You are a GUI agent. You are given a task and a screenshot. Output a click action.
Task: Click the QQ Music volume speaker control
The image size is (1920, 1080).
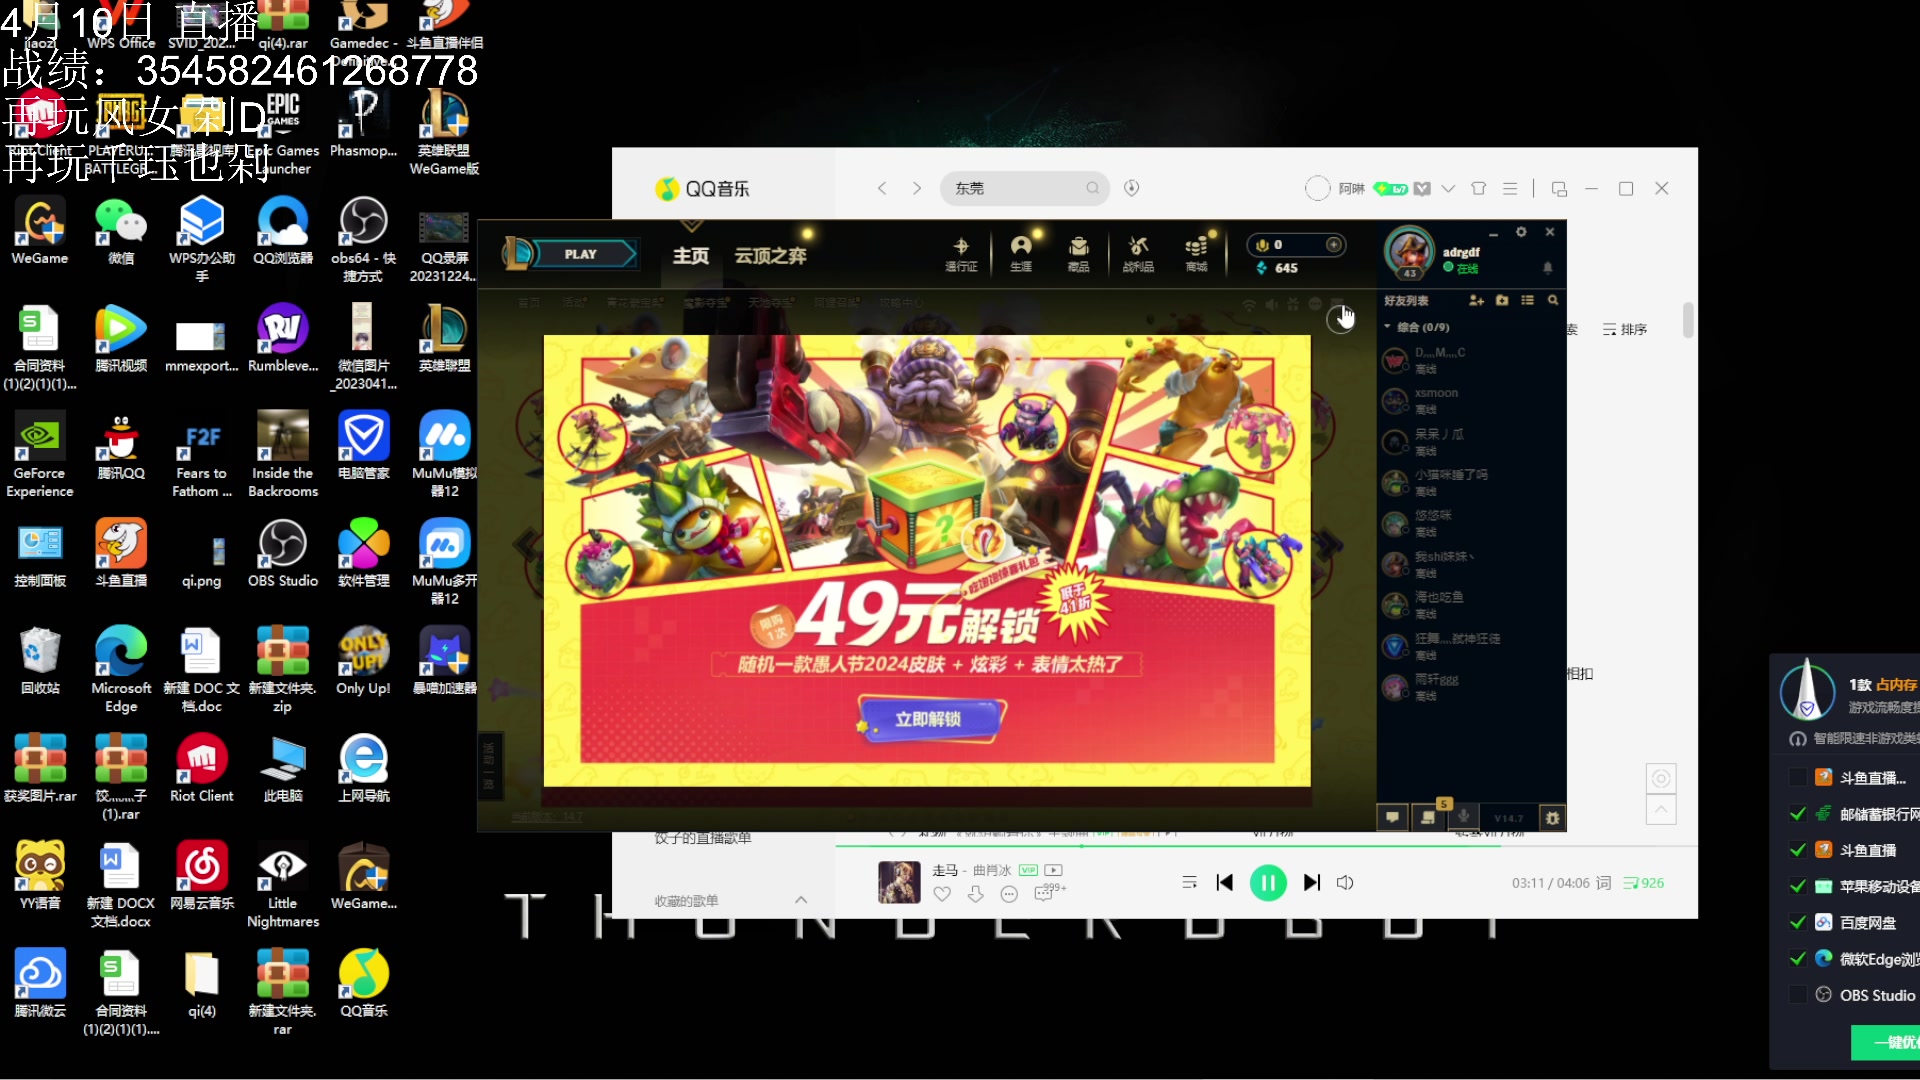pos(1345,882)
